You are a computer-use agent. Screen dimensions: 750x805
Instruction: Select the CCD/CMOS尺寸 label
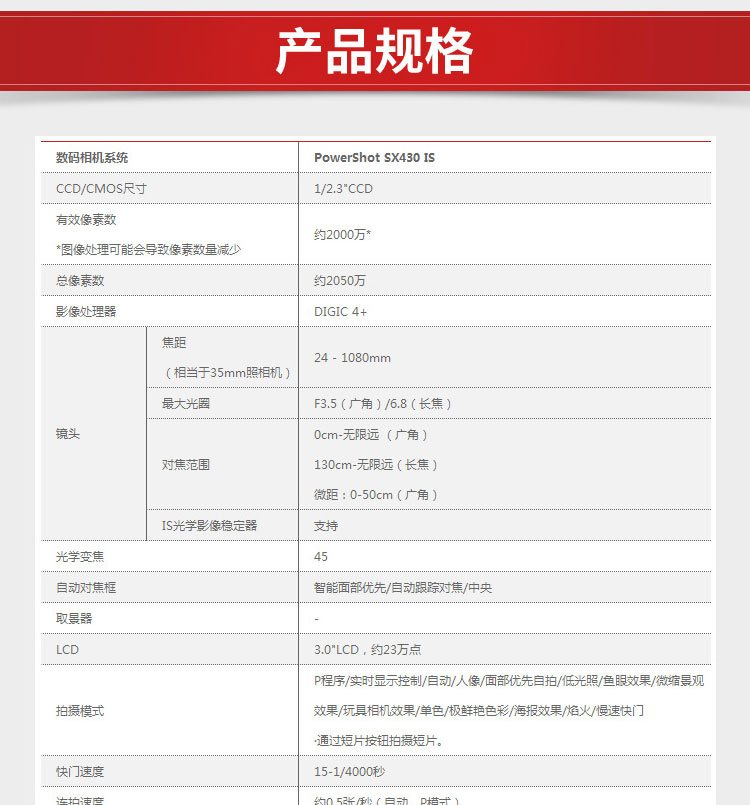click(101, 189)
